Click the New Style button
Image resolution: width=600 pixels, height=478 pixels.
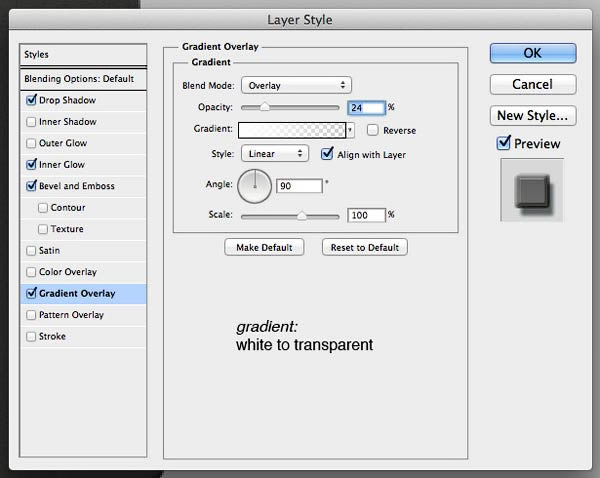tap(533, 116)
